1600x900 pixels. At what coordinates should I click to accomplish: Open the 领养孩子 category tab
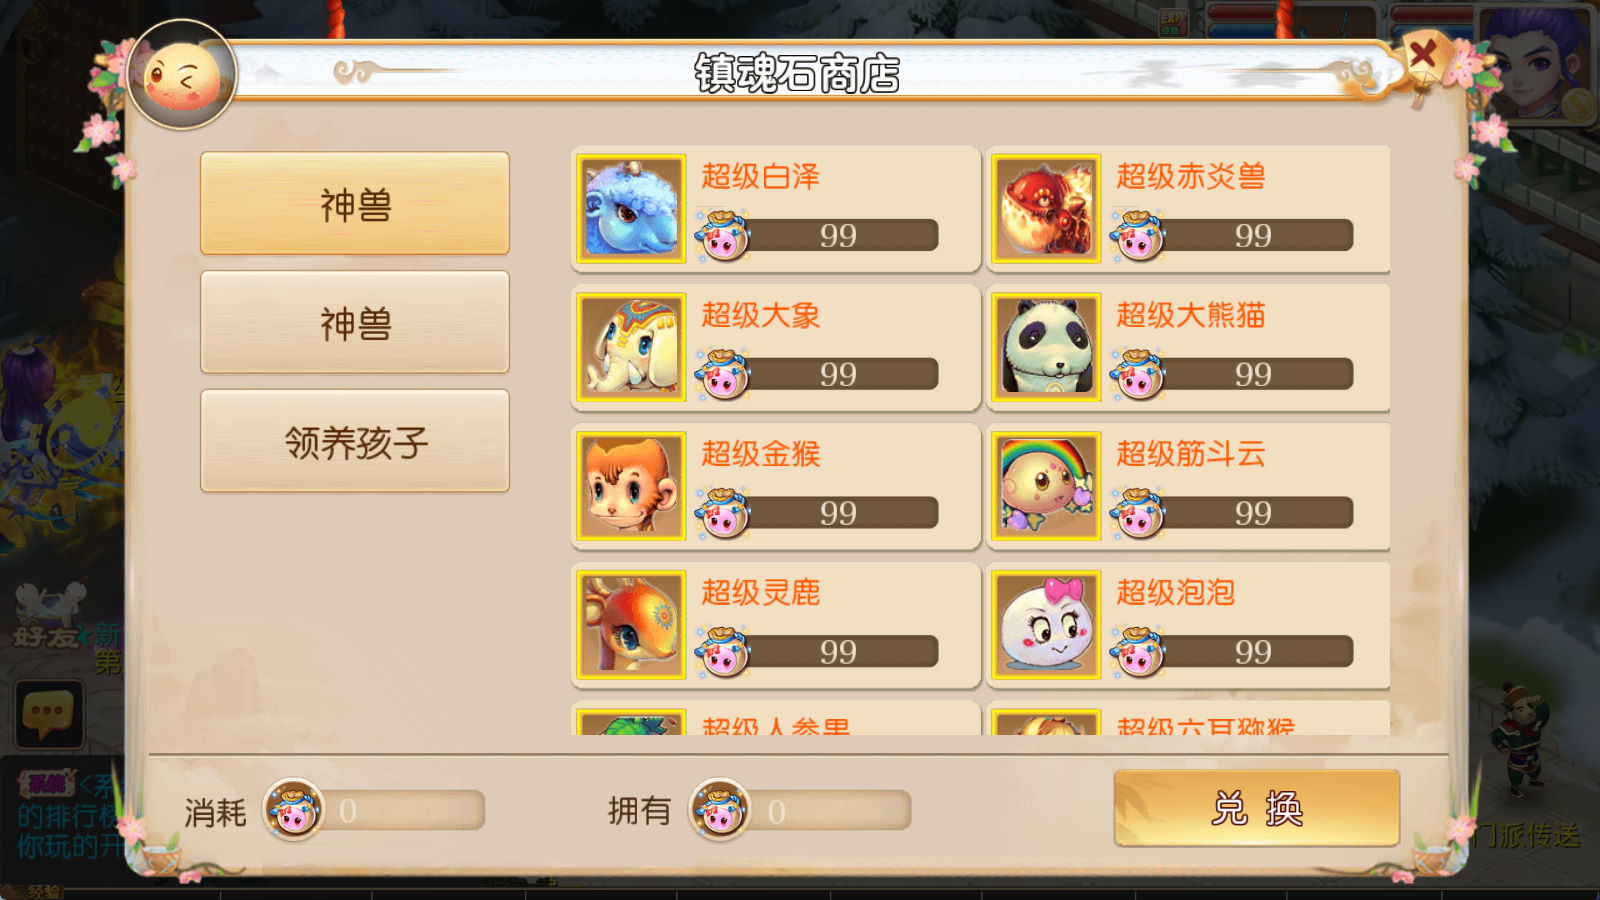coord(355,441)
